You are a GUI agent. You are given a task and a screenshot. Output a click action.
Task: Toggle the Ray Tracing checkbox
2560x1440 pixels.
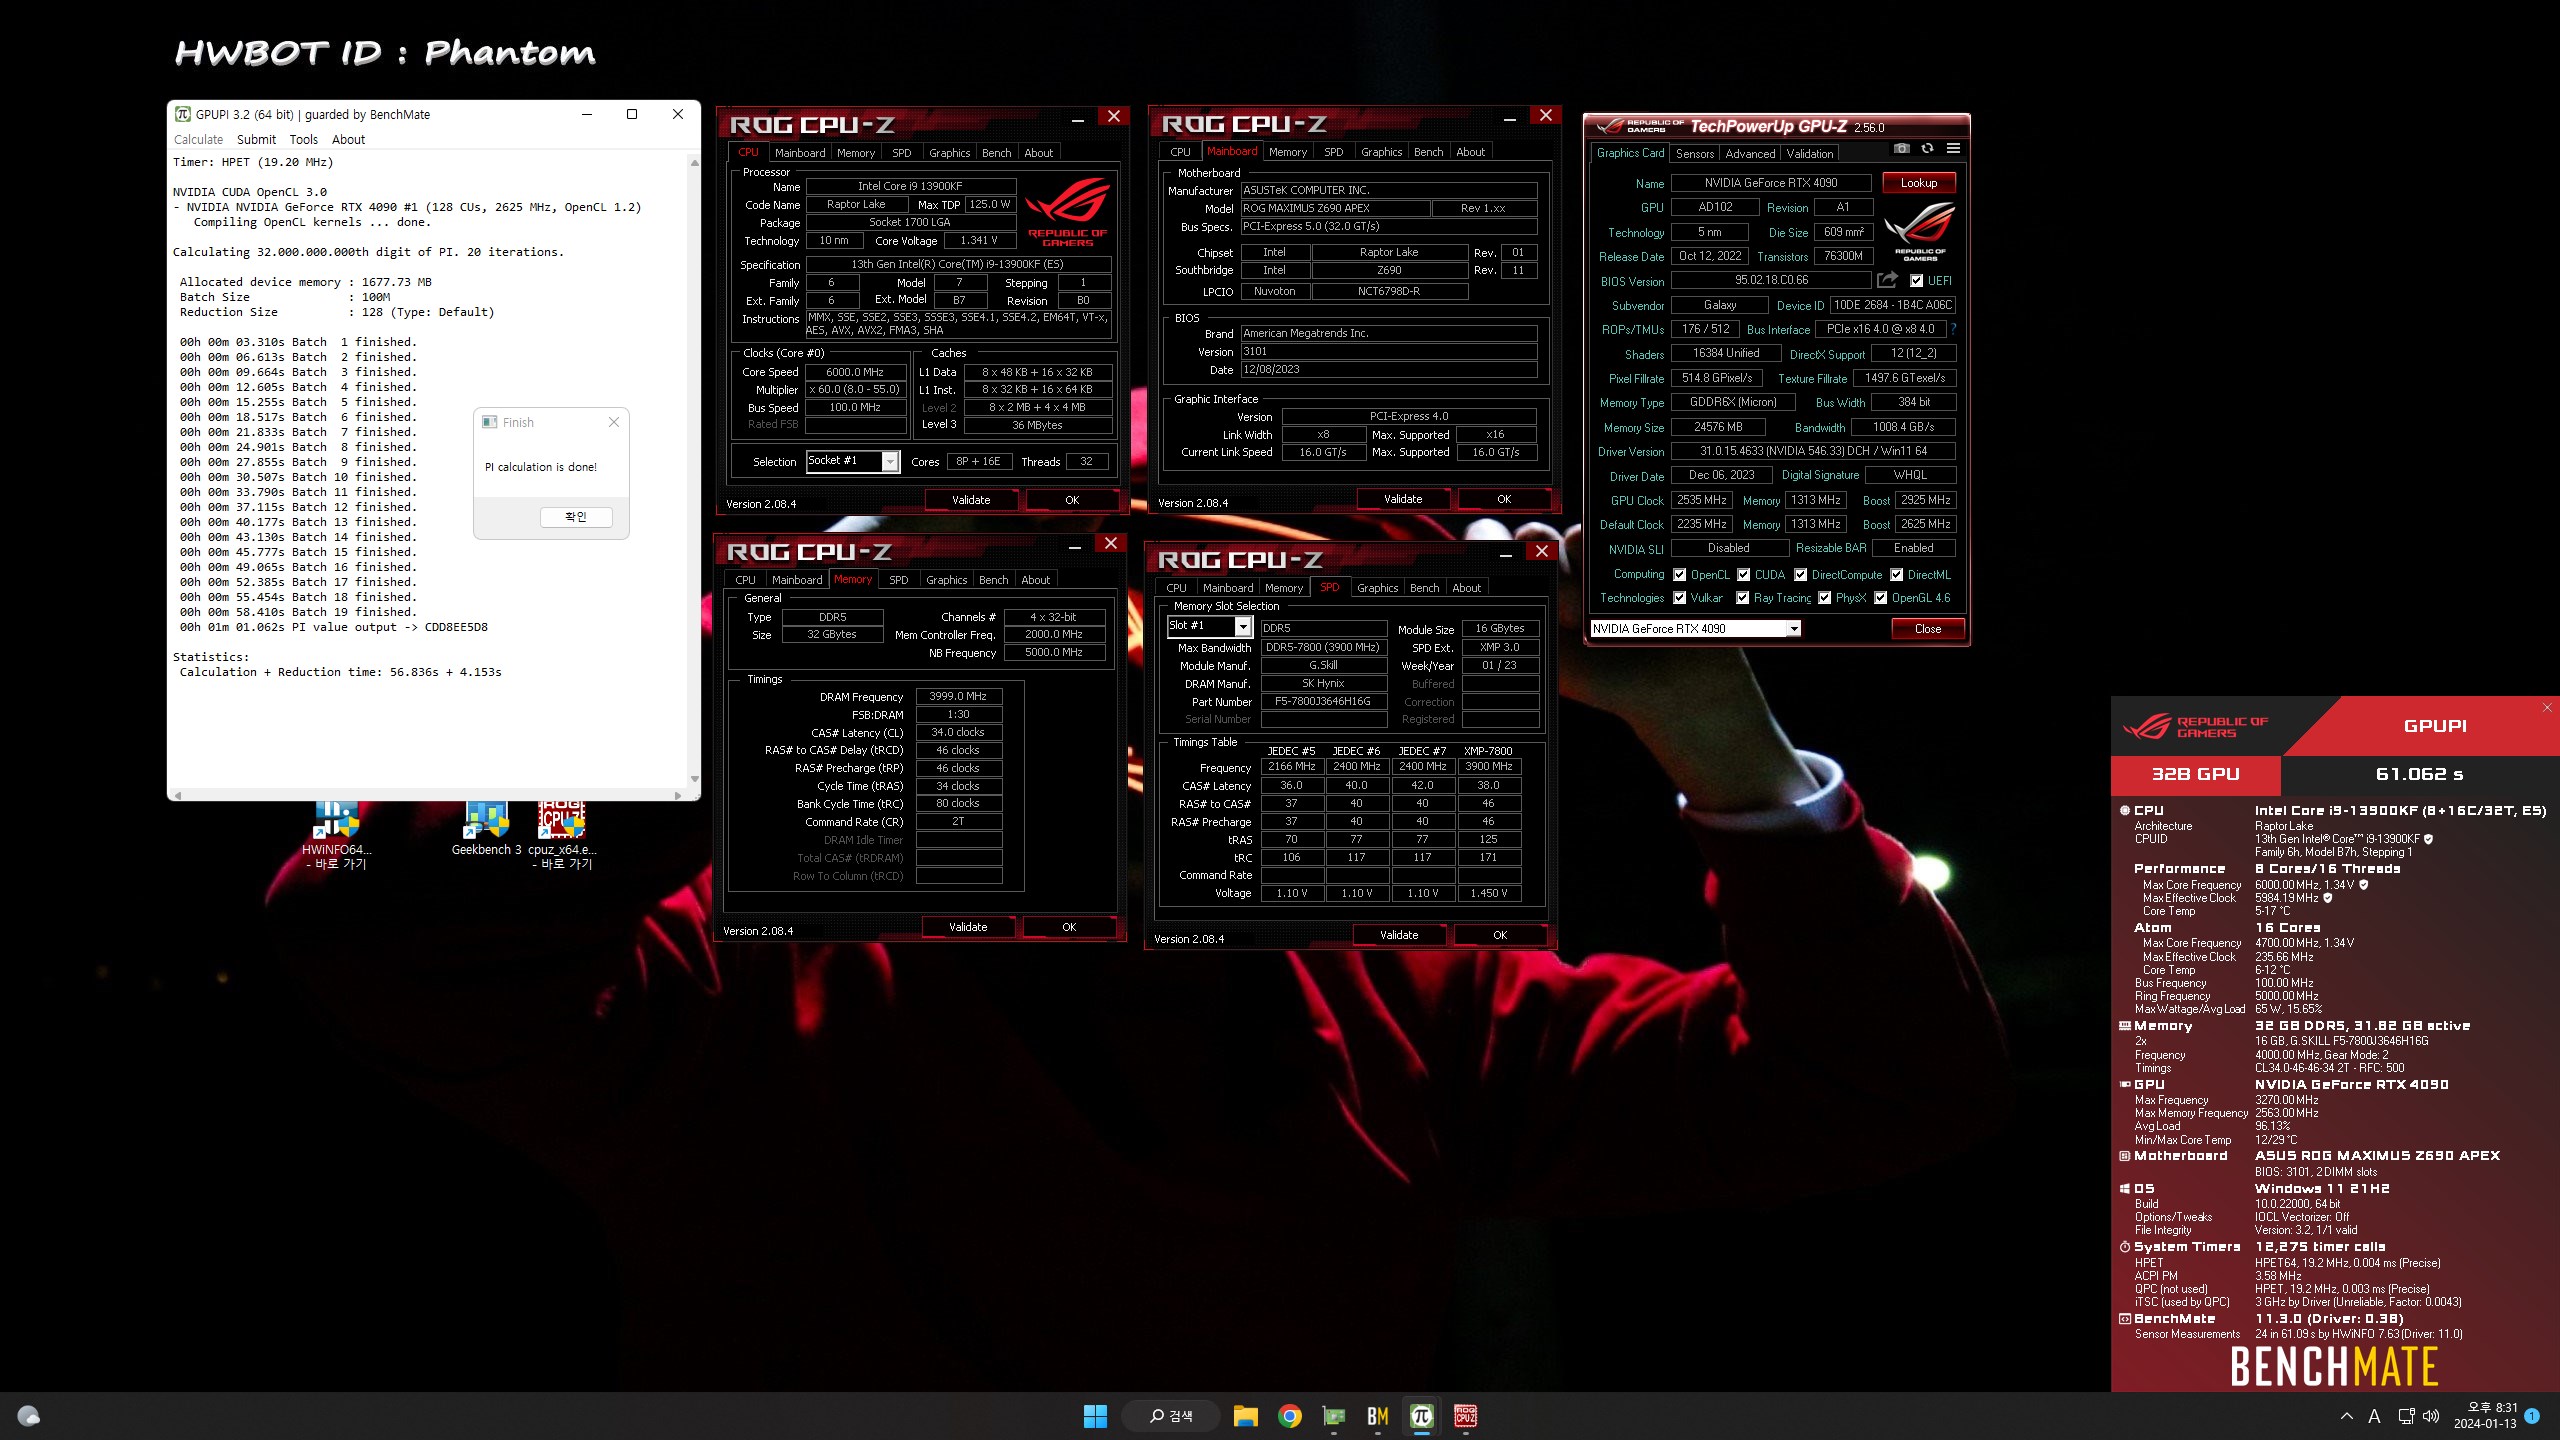[x=1743, y=598]
